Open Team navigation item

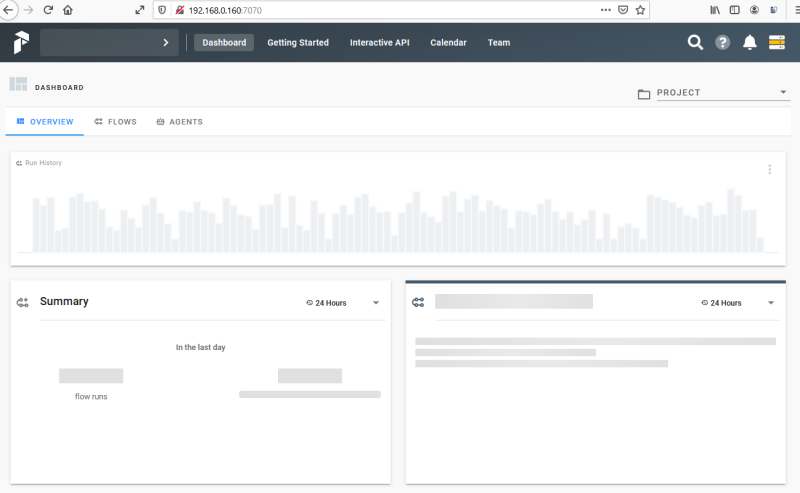click(x=498, y=42)
